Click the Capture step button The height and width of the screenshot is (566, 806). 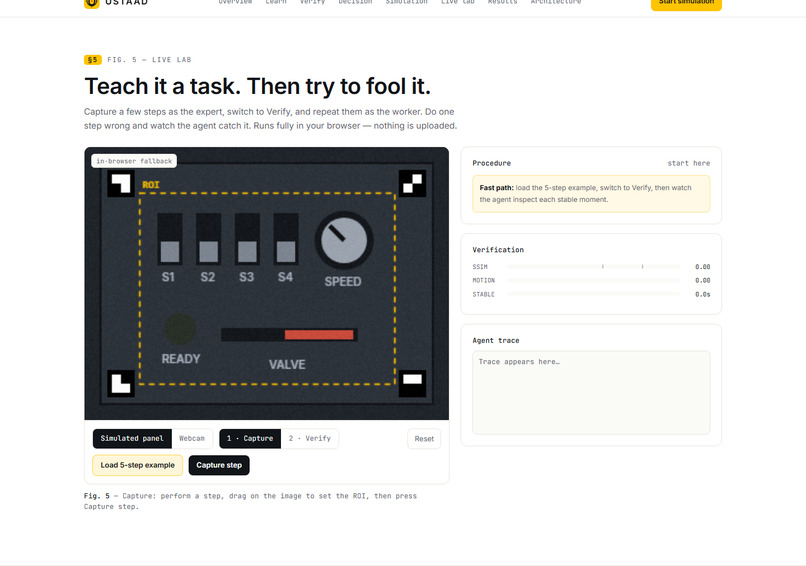click(219, 465)
